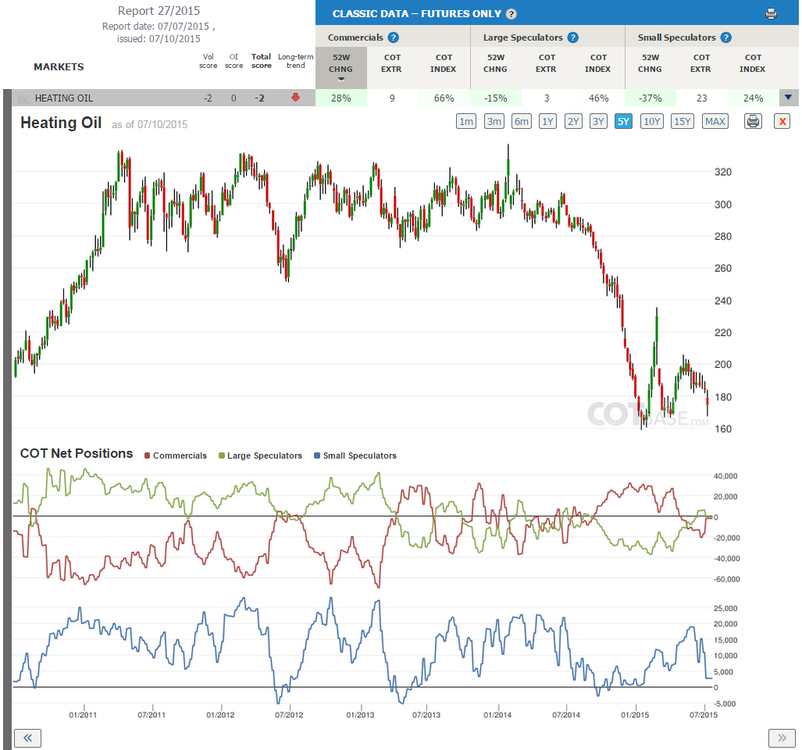Open the Commercials help icon
This screenshot has width=802, height=750.
[393, 37]
